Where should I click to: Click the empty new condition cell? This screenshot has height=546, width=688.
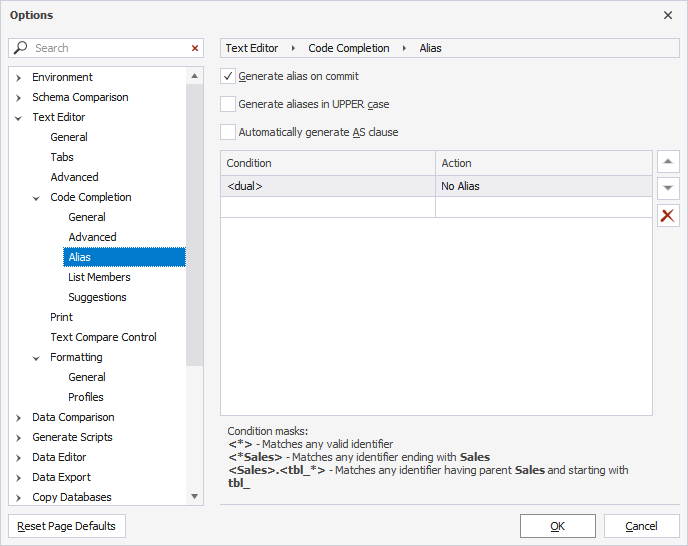point(328,207)
